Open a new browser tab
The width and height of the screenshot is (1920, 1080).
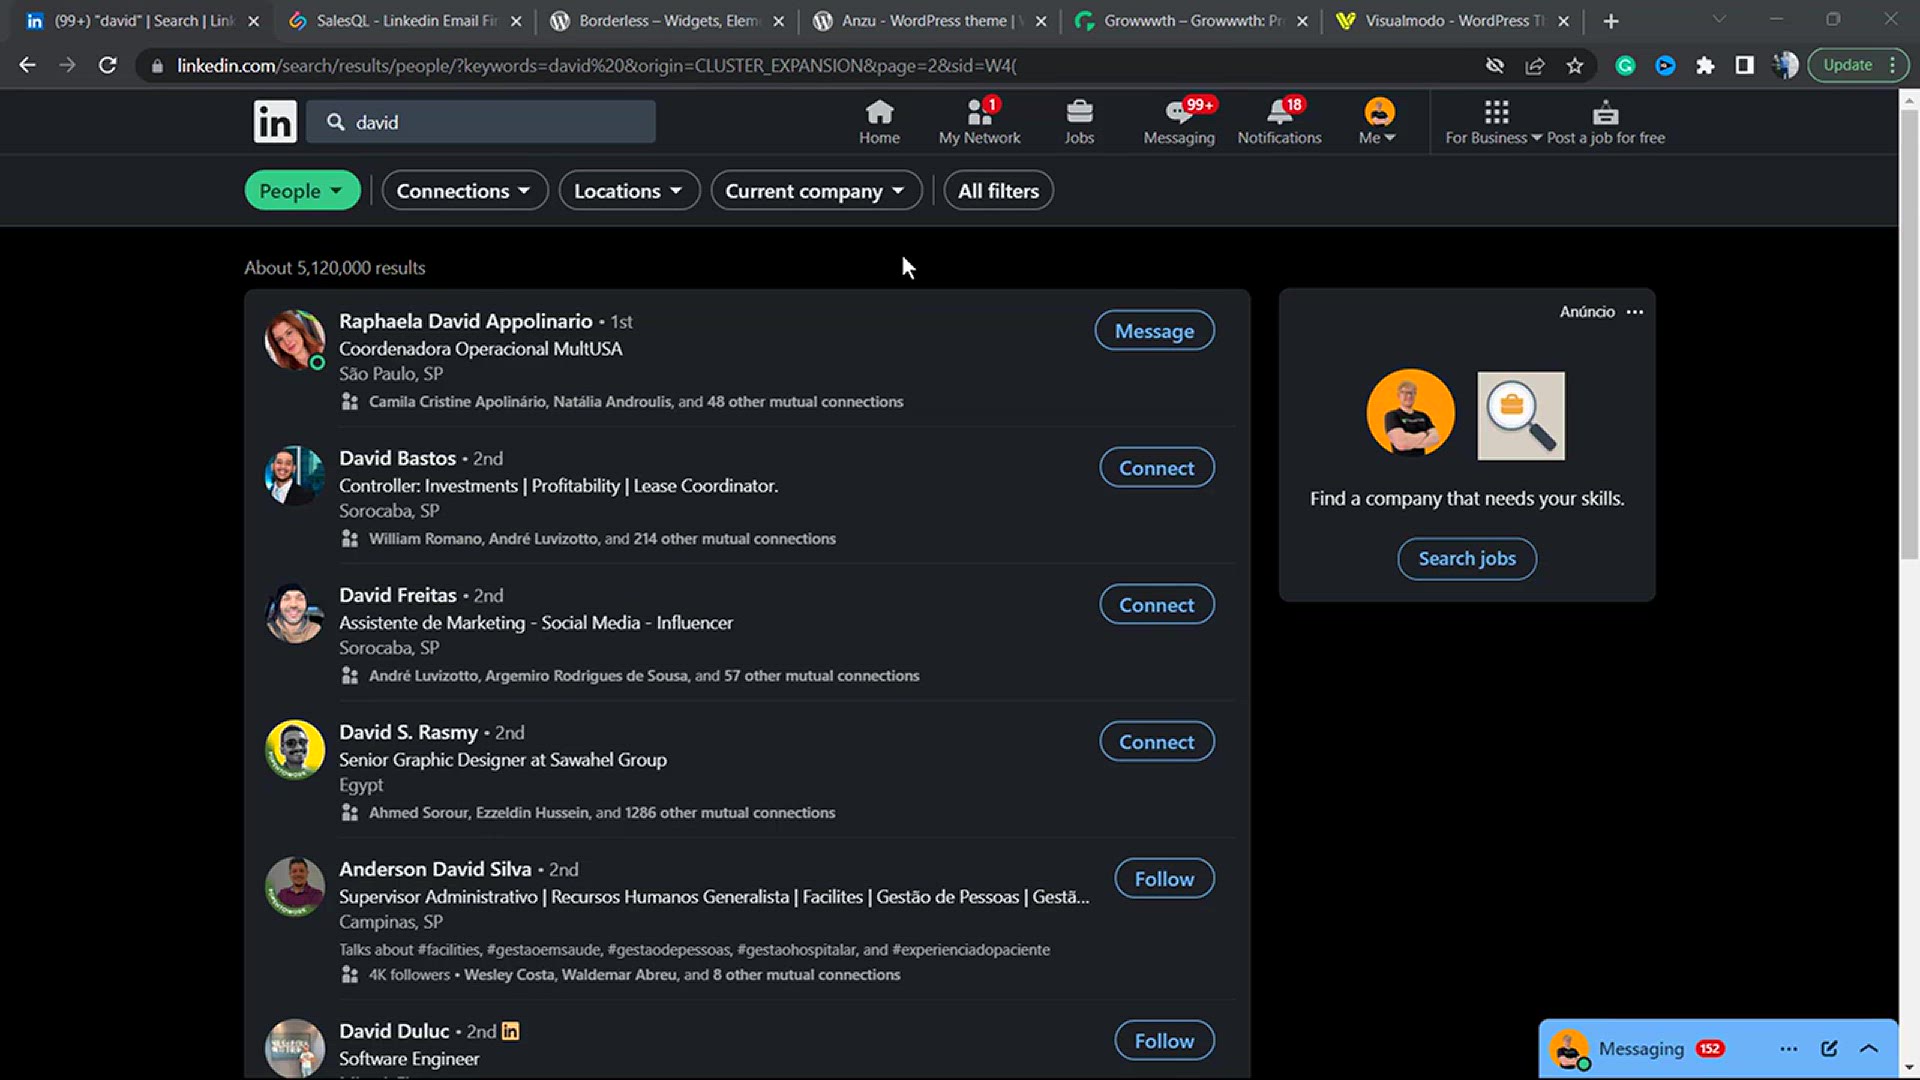1610,21
